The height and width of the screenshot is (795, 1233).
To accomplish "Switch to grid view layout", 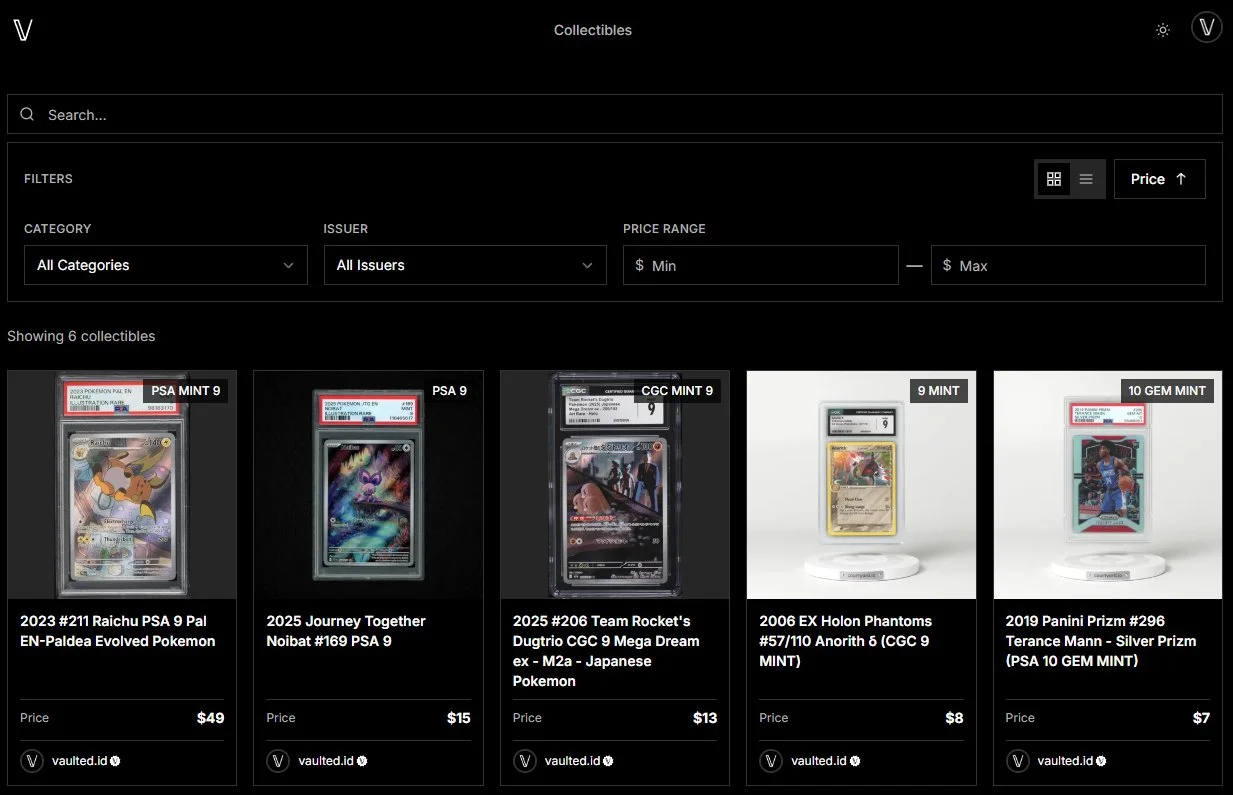I will pos(1053,179).
